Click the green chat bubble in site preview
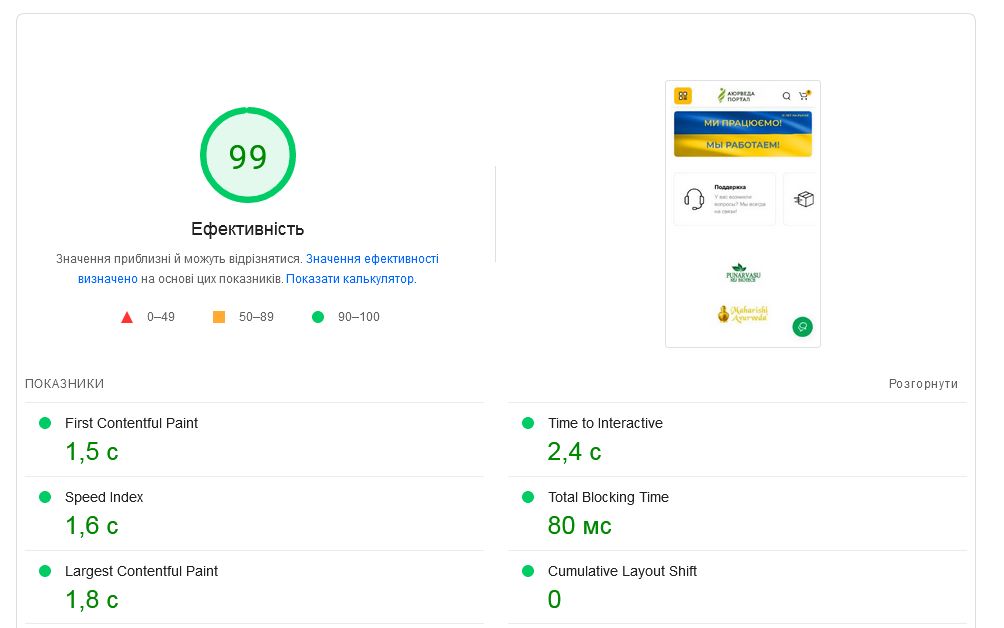The image size is (1004, 628). click(802, 327)
